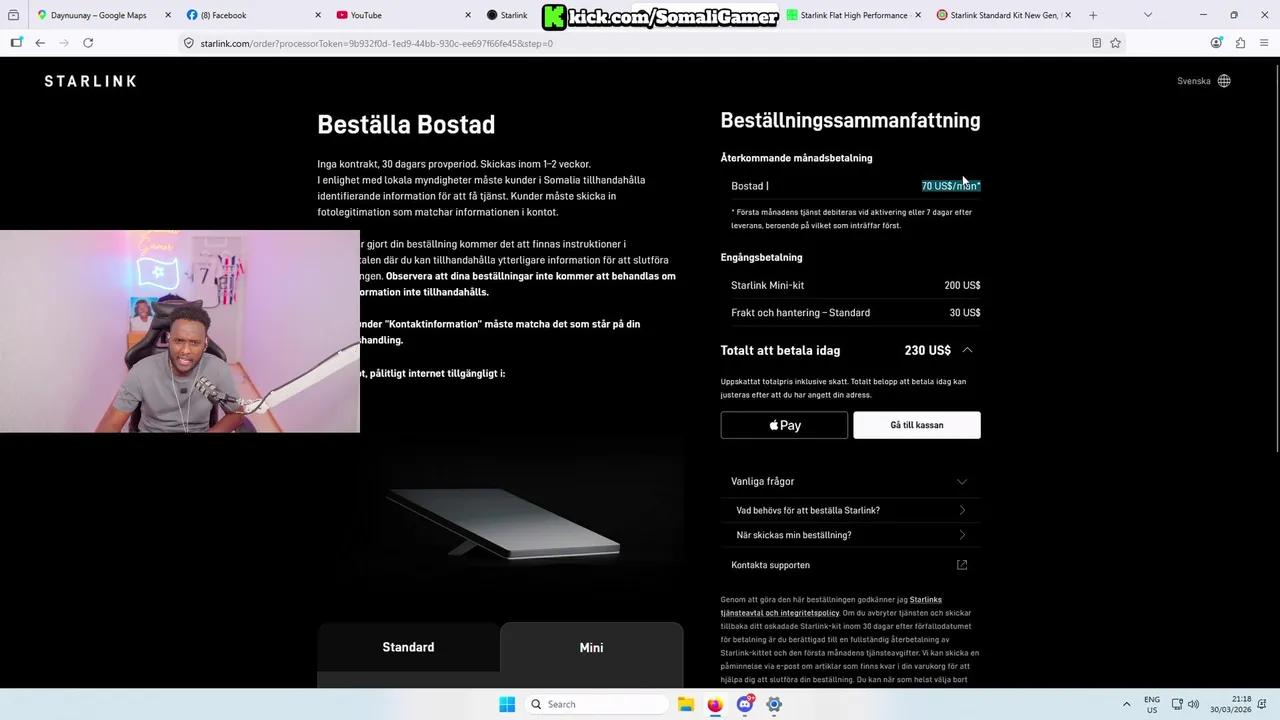Click the Gå till kassan button
The width and height of the screenshot is (1280, 720).
pyautogui.click(x=917, y=425)
